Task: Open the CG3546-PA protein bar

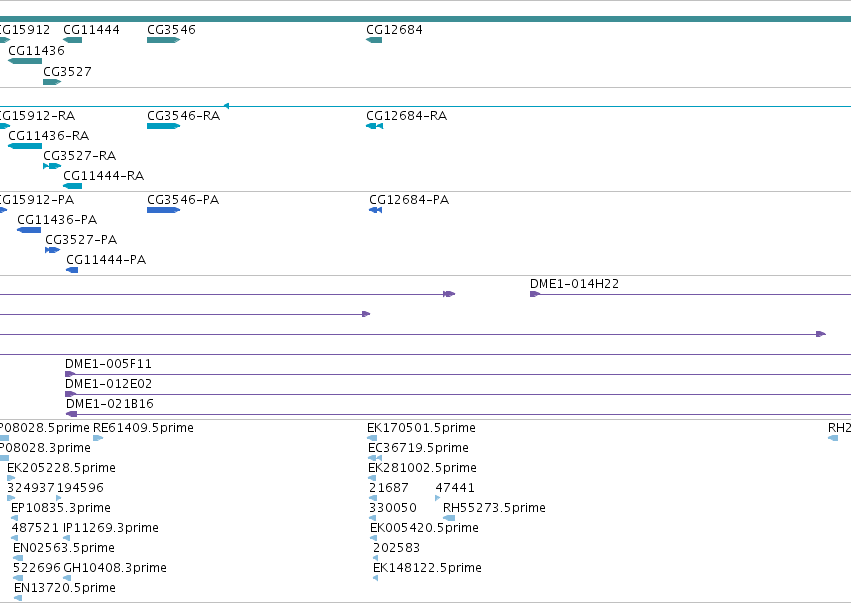Action: tap(163, 210)
